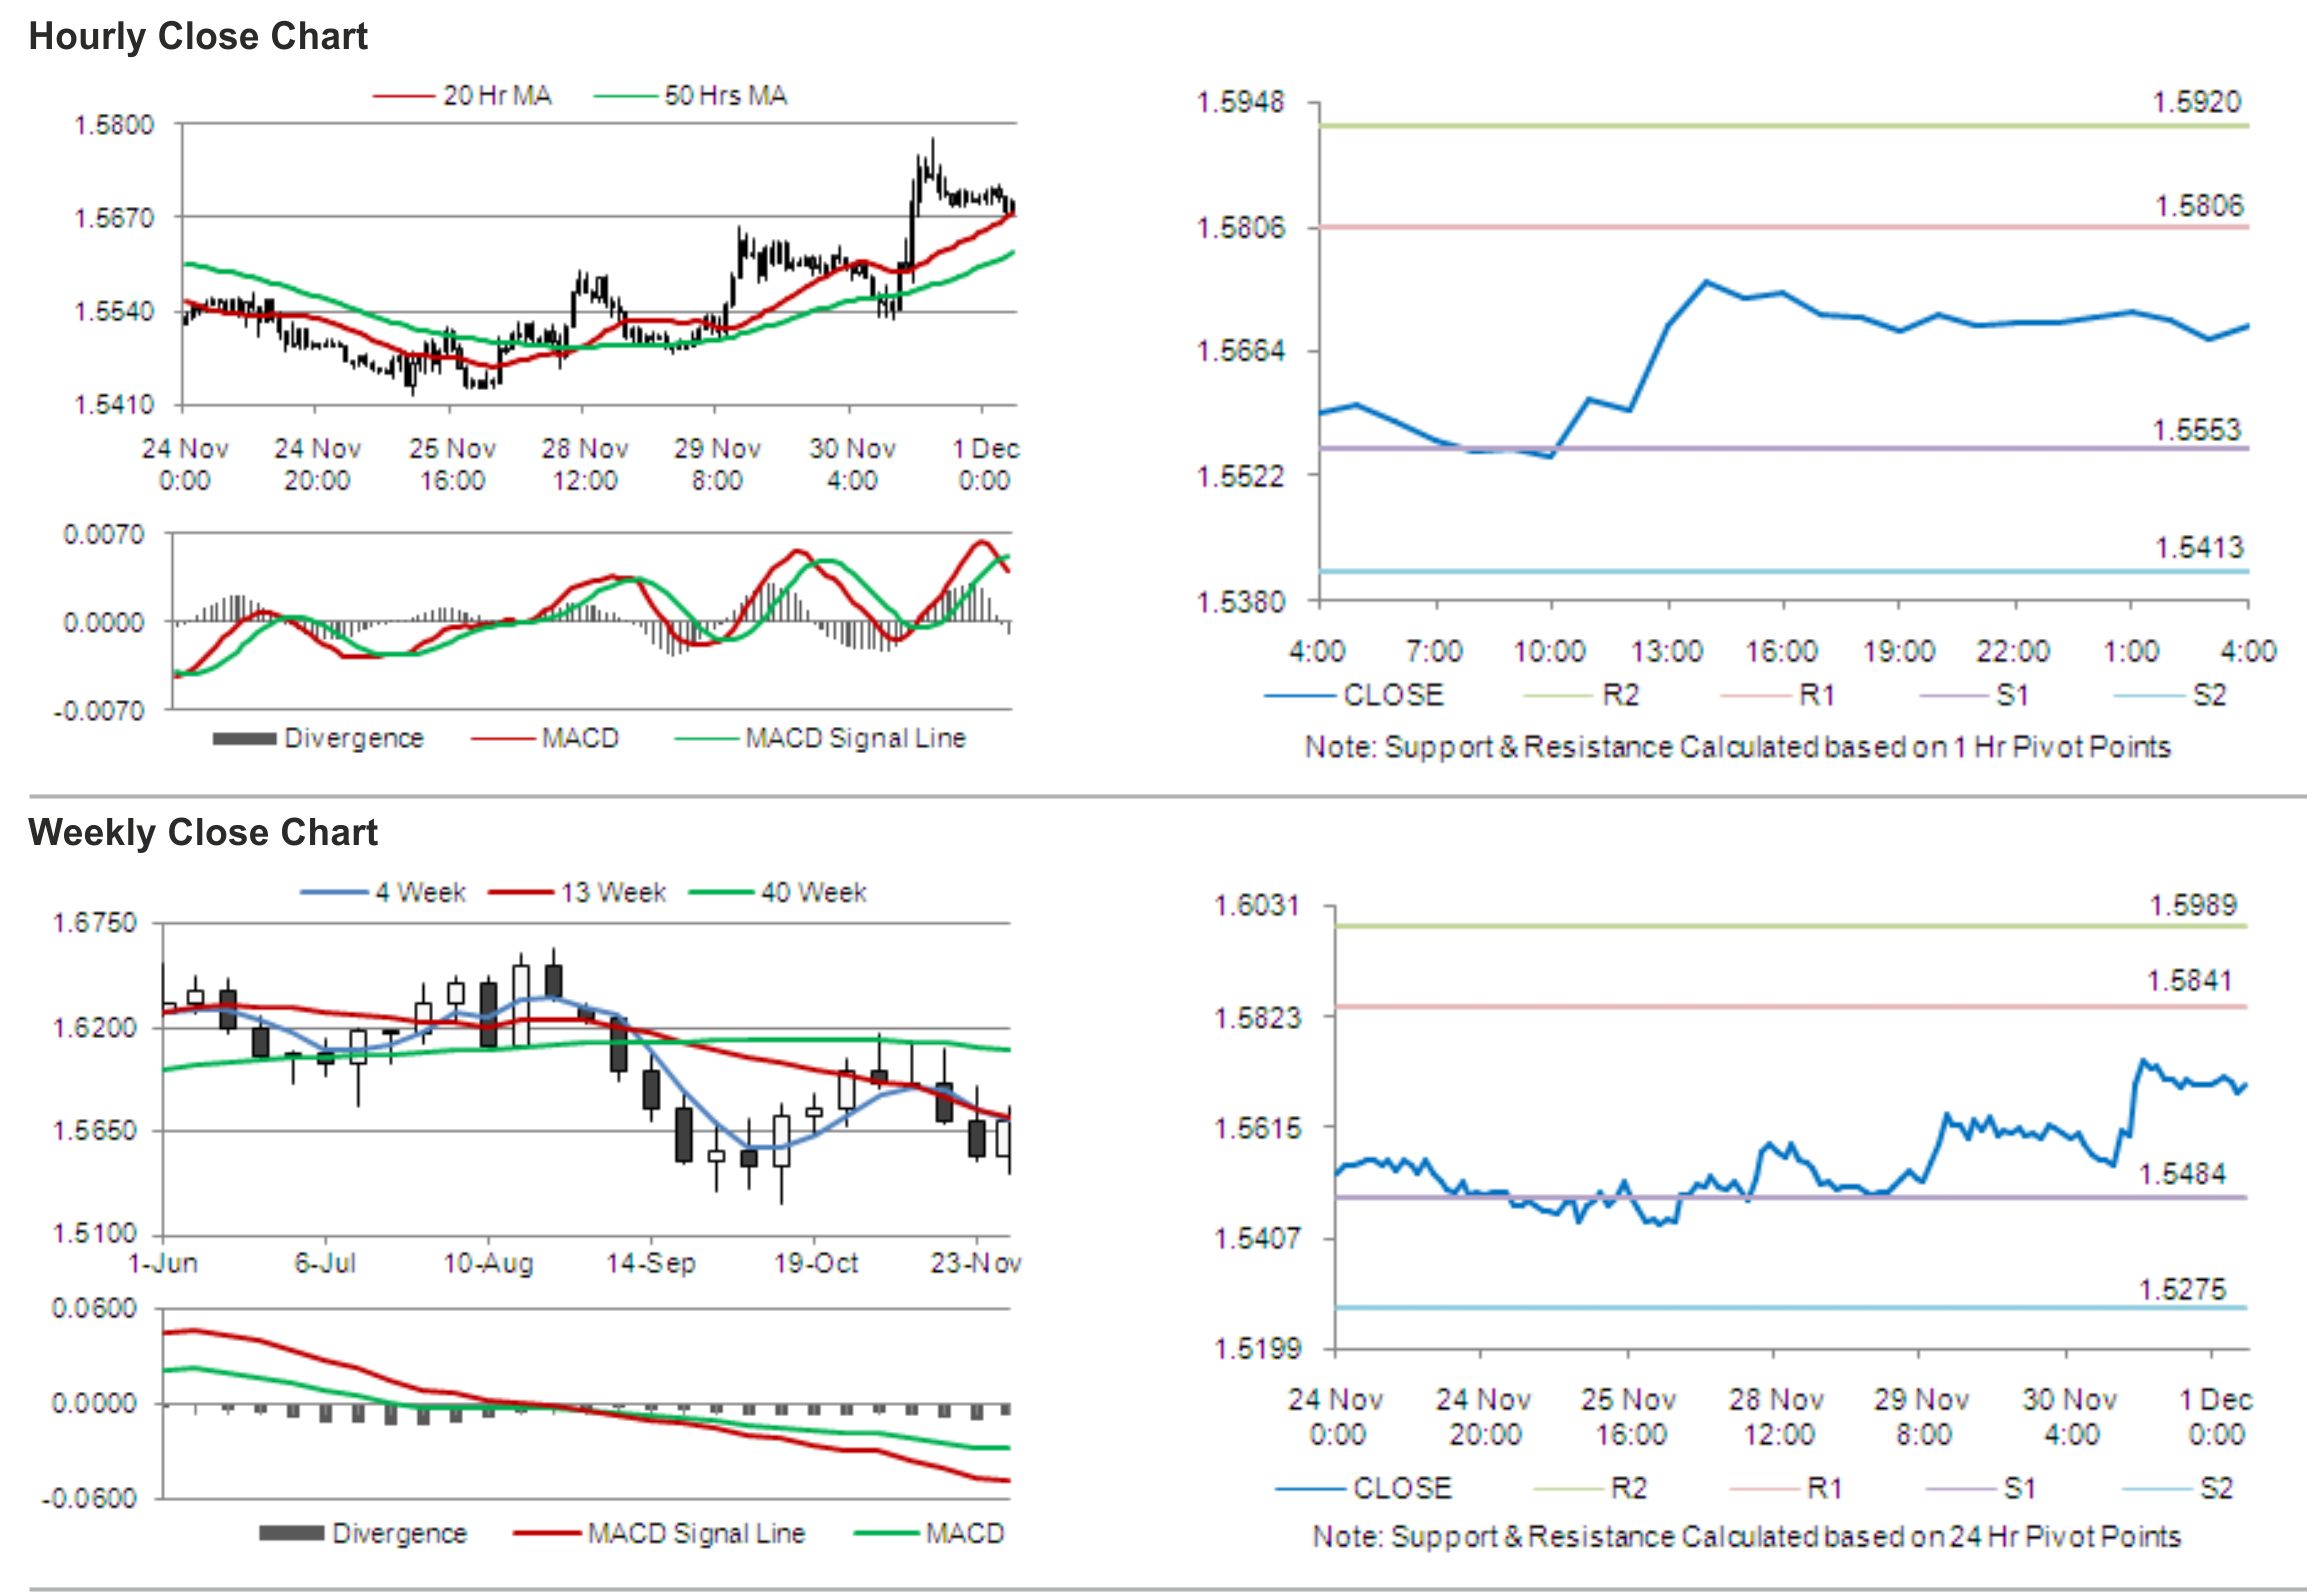Select the '40 Week' legend entry

(x=778, y=892)
